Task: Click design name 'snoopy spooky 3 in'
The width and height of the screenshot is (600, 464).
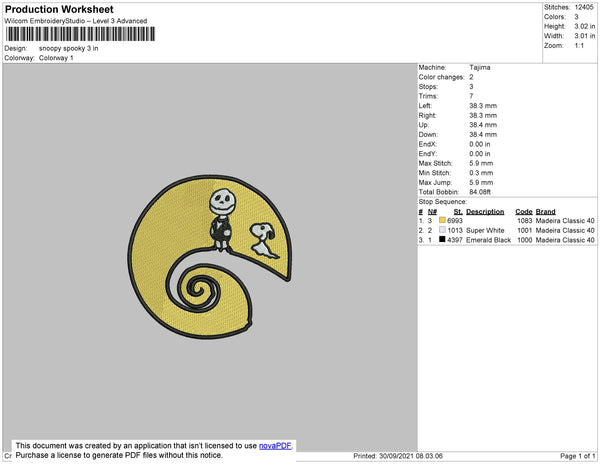Action: [68, 48]
